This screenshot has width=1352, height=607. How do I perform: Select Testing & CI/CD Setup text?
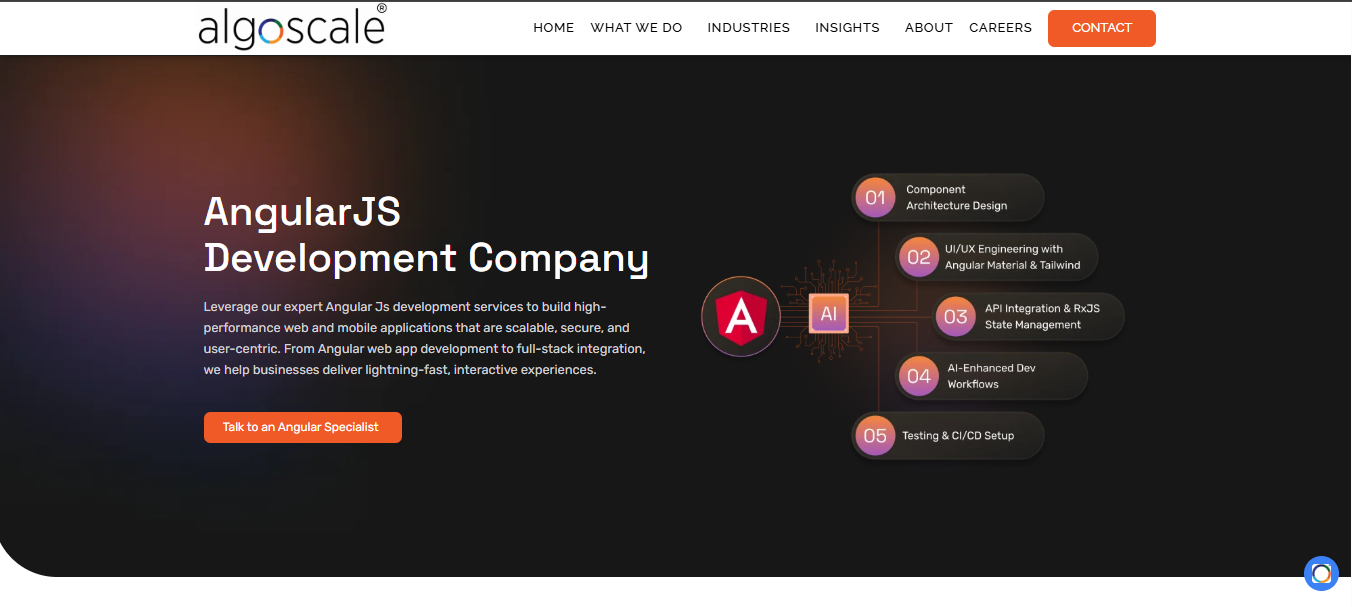(958, 436)
